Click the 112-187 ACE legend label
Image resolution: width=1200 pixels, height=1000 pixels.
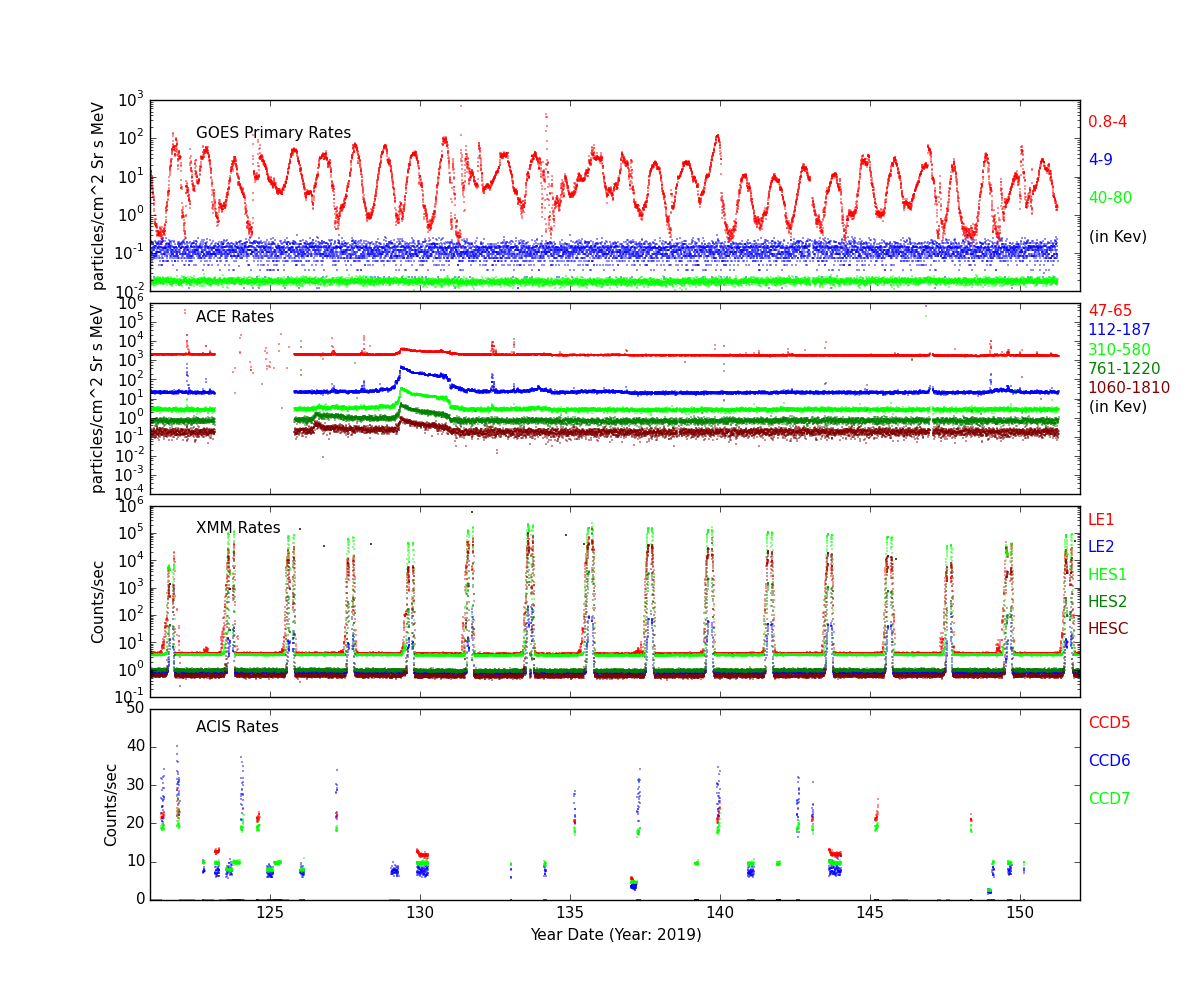point(1119,330)
